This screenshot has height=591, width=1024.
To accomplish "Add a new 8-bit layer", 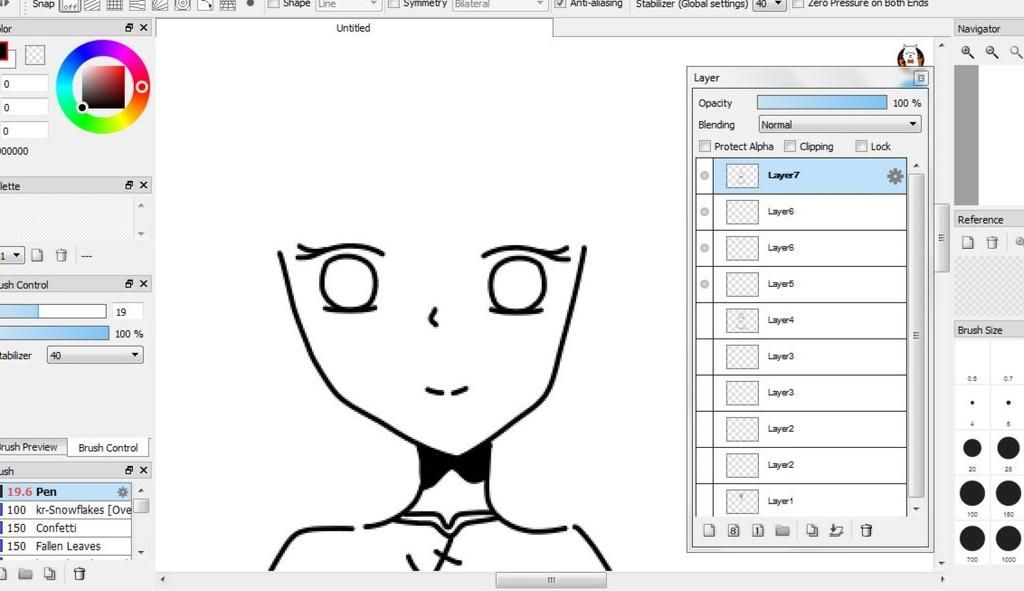I will pos(733,530).
